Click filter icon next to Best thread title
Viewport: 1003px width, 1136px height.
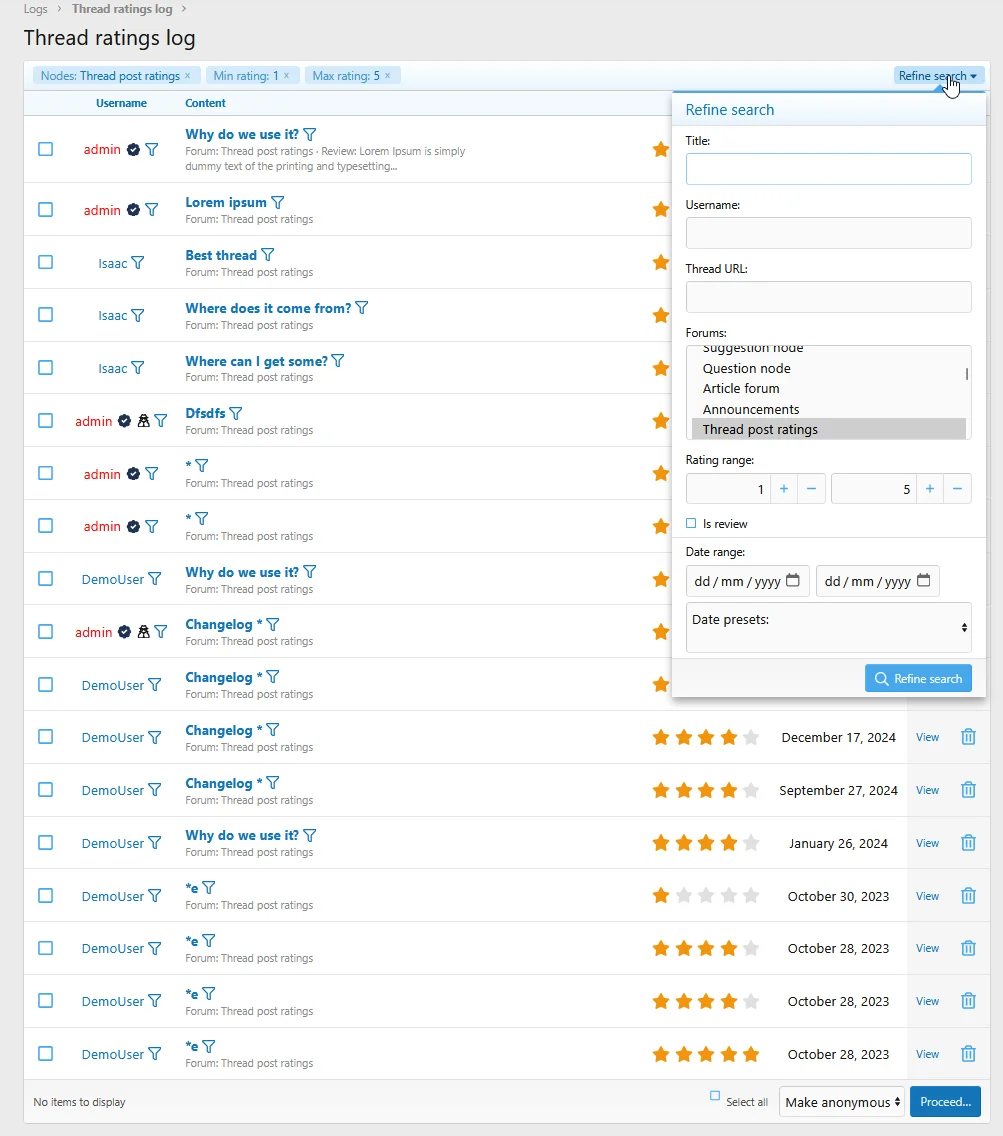267,255
